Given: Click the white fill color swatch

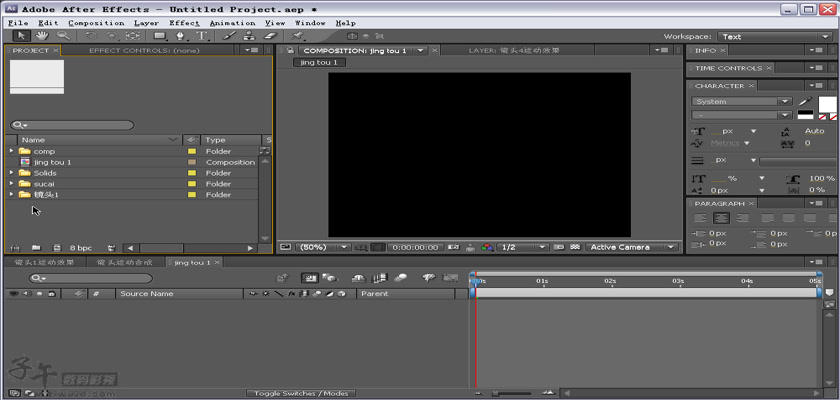Looking at the screenshot, I should (827, 104).
